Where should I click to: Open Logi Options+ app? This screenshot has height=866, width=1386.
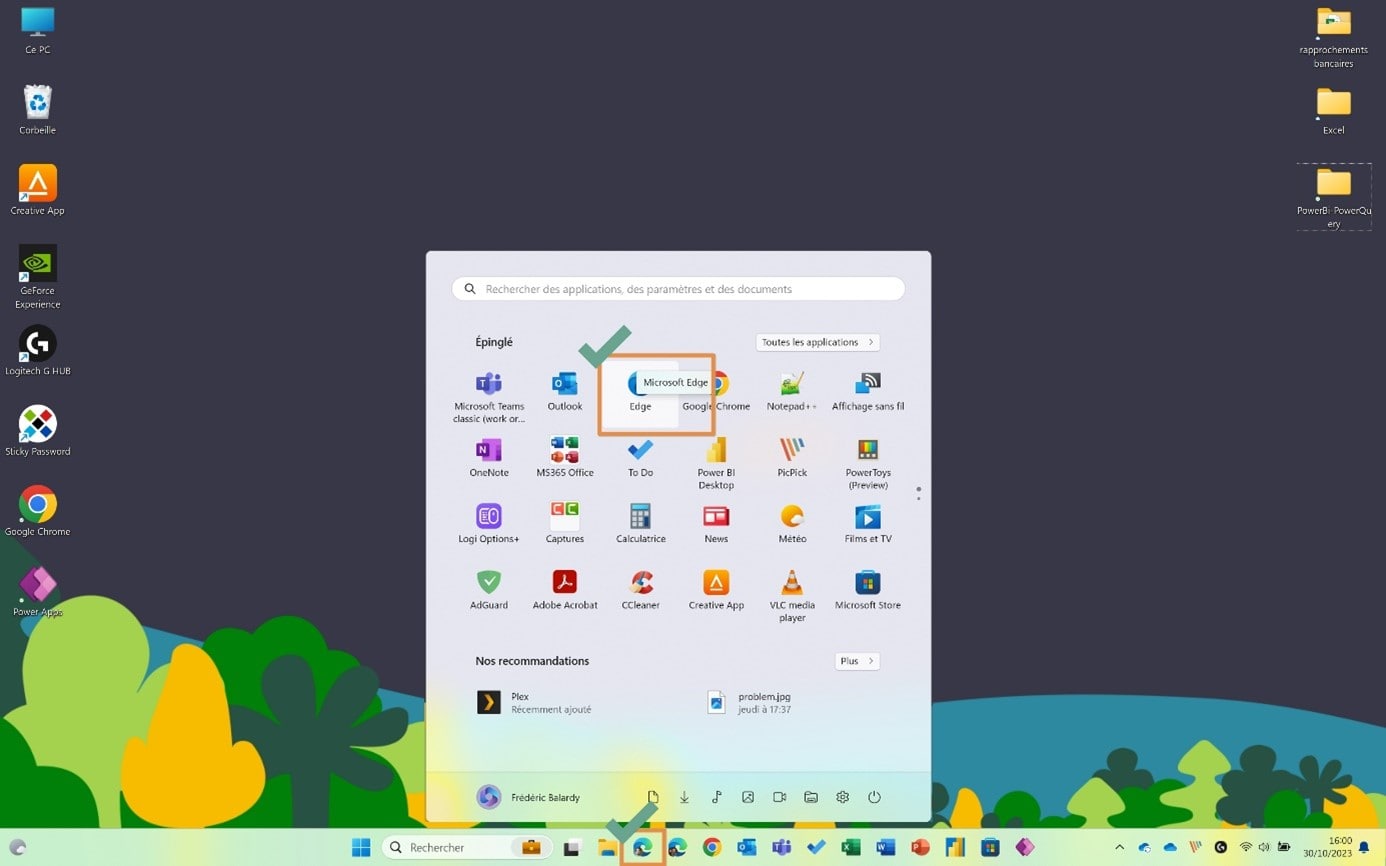pos(489,524)
